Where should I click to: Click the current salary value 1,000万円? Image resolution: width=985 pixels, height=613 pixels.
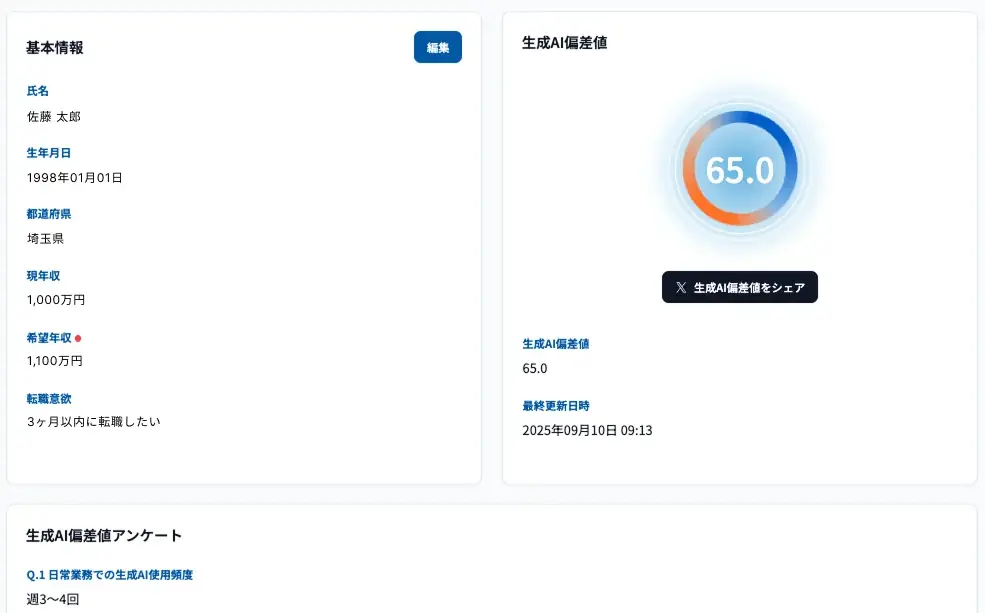55,299
